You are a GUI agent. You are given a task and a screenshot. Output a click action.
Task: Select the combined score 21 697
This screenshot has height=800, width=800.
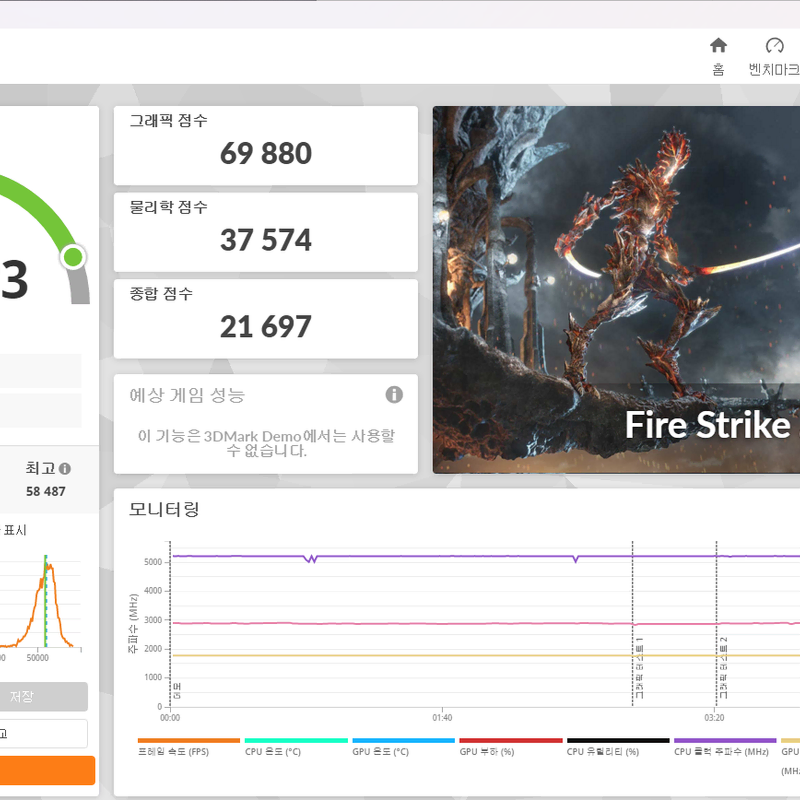point(266,327)
